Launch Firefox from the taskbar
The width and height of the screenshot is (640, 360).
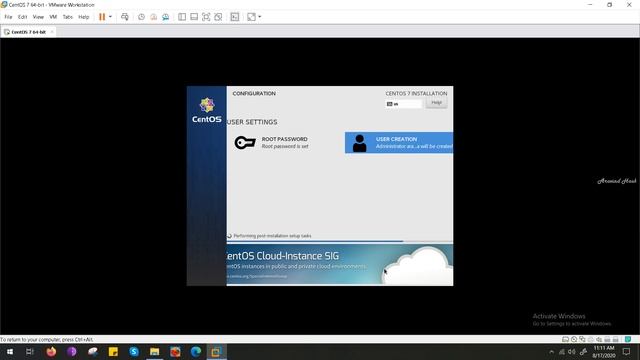tap(51, 351)
